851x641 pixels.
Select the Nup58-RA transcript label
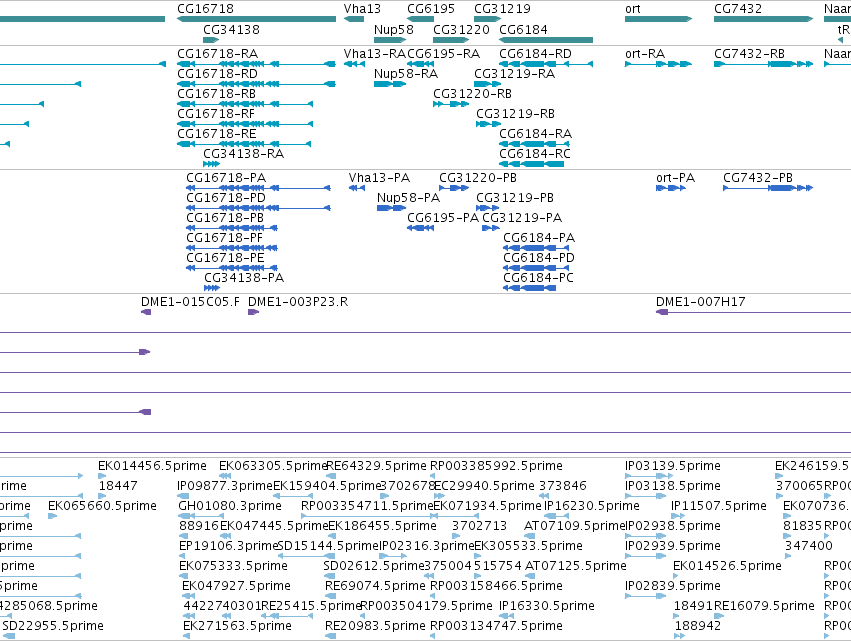(x=406, y=74)
